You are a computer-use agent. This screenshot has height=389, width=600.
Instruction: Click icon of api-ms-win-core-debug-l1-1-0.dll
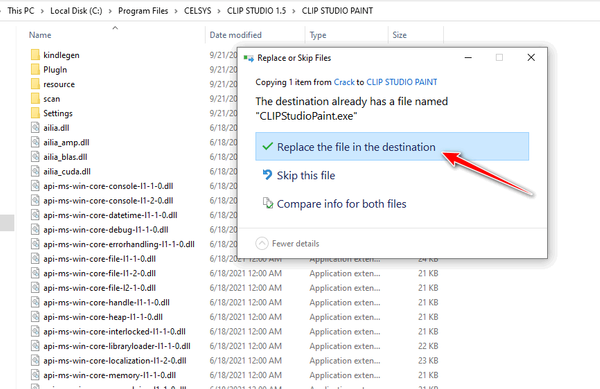[35, 229]
